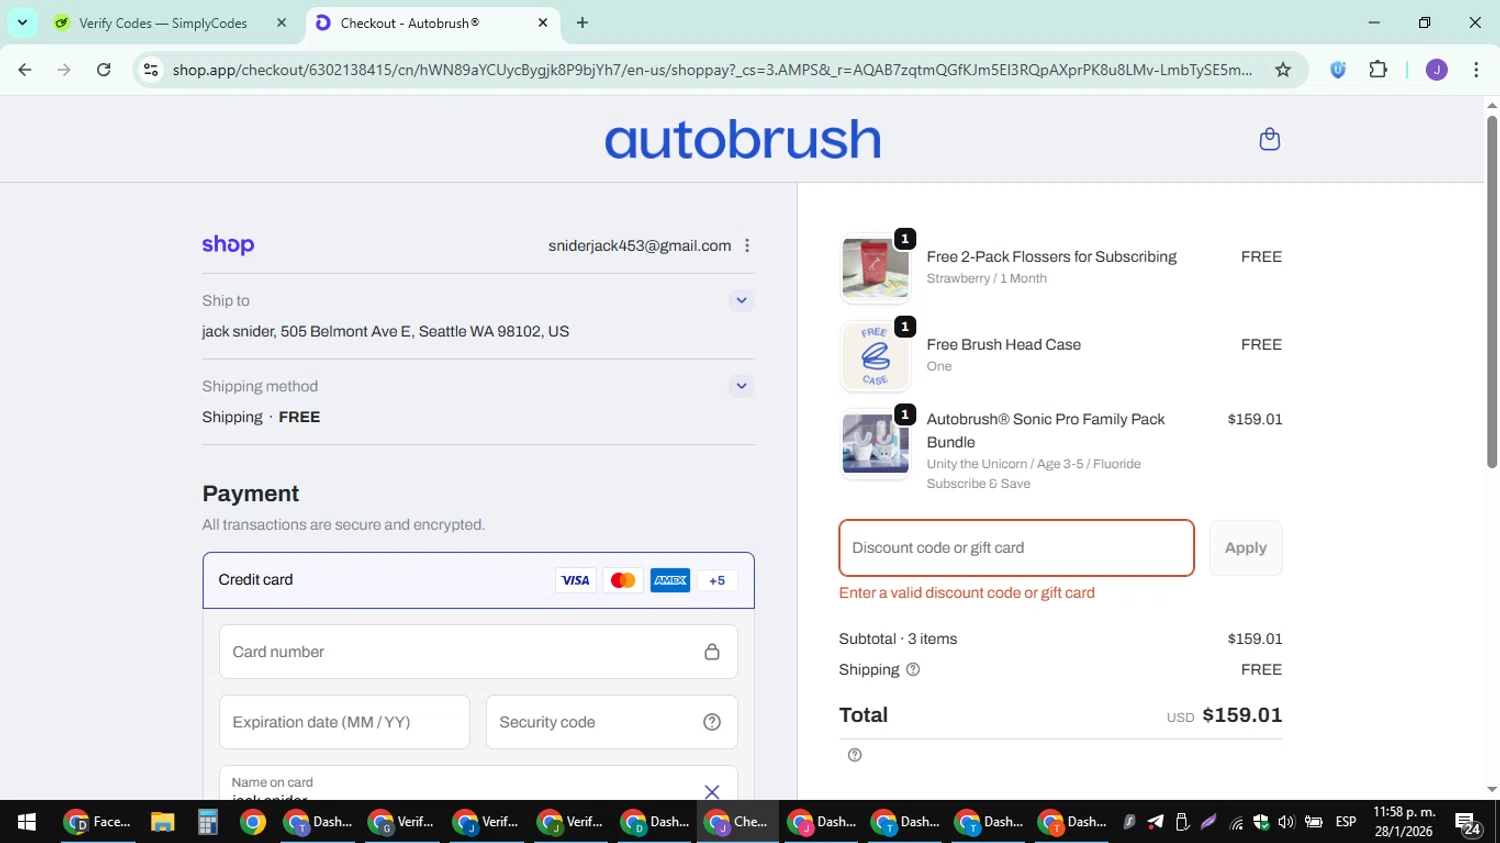Click the Apply discount button
Image resolution: width=1500 pixels, height=843 pixels.
pyautogui.click(x=1246, y=548)
